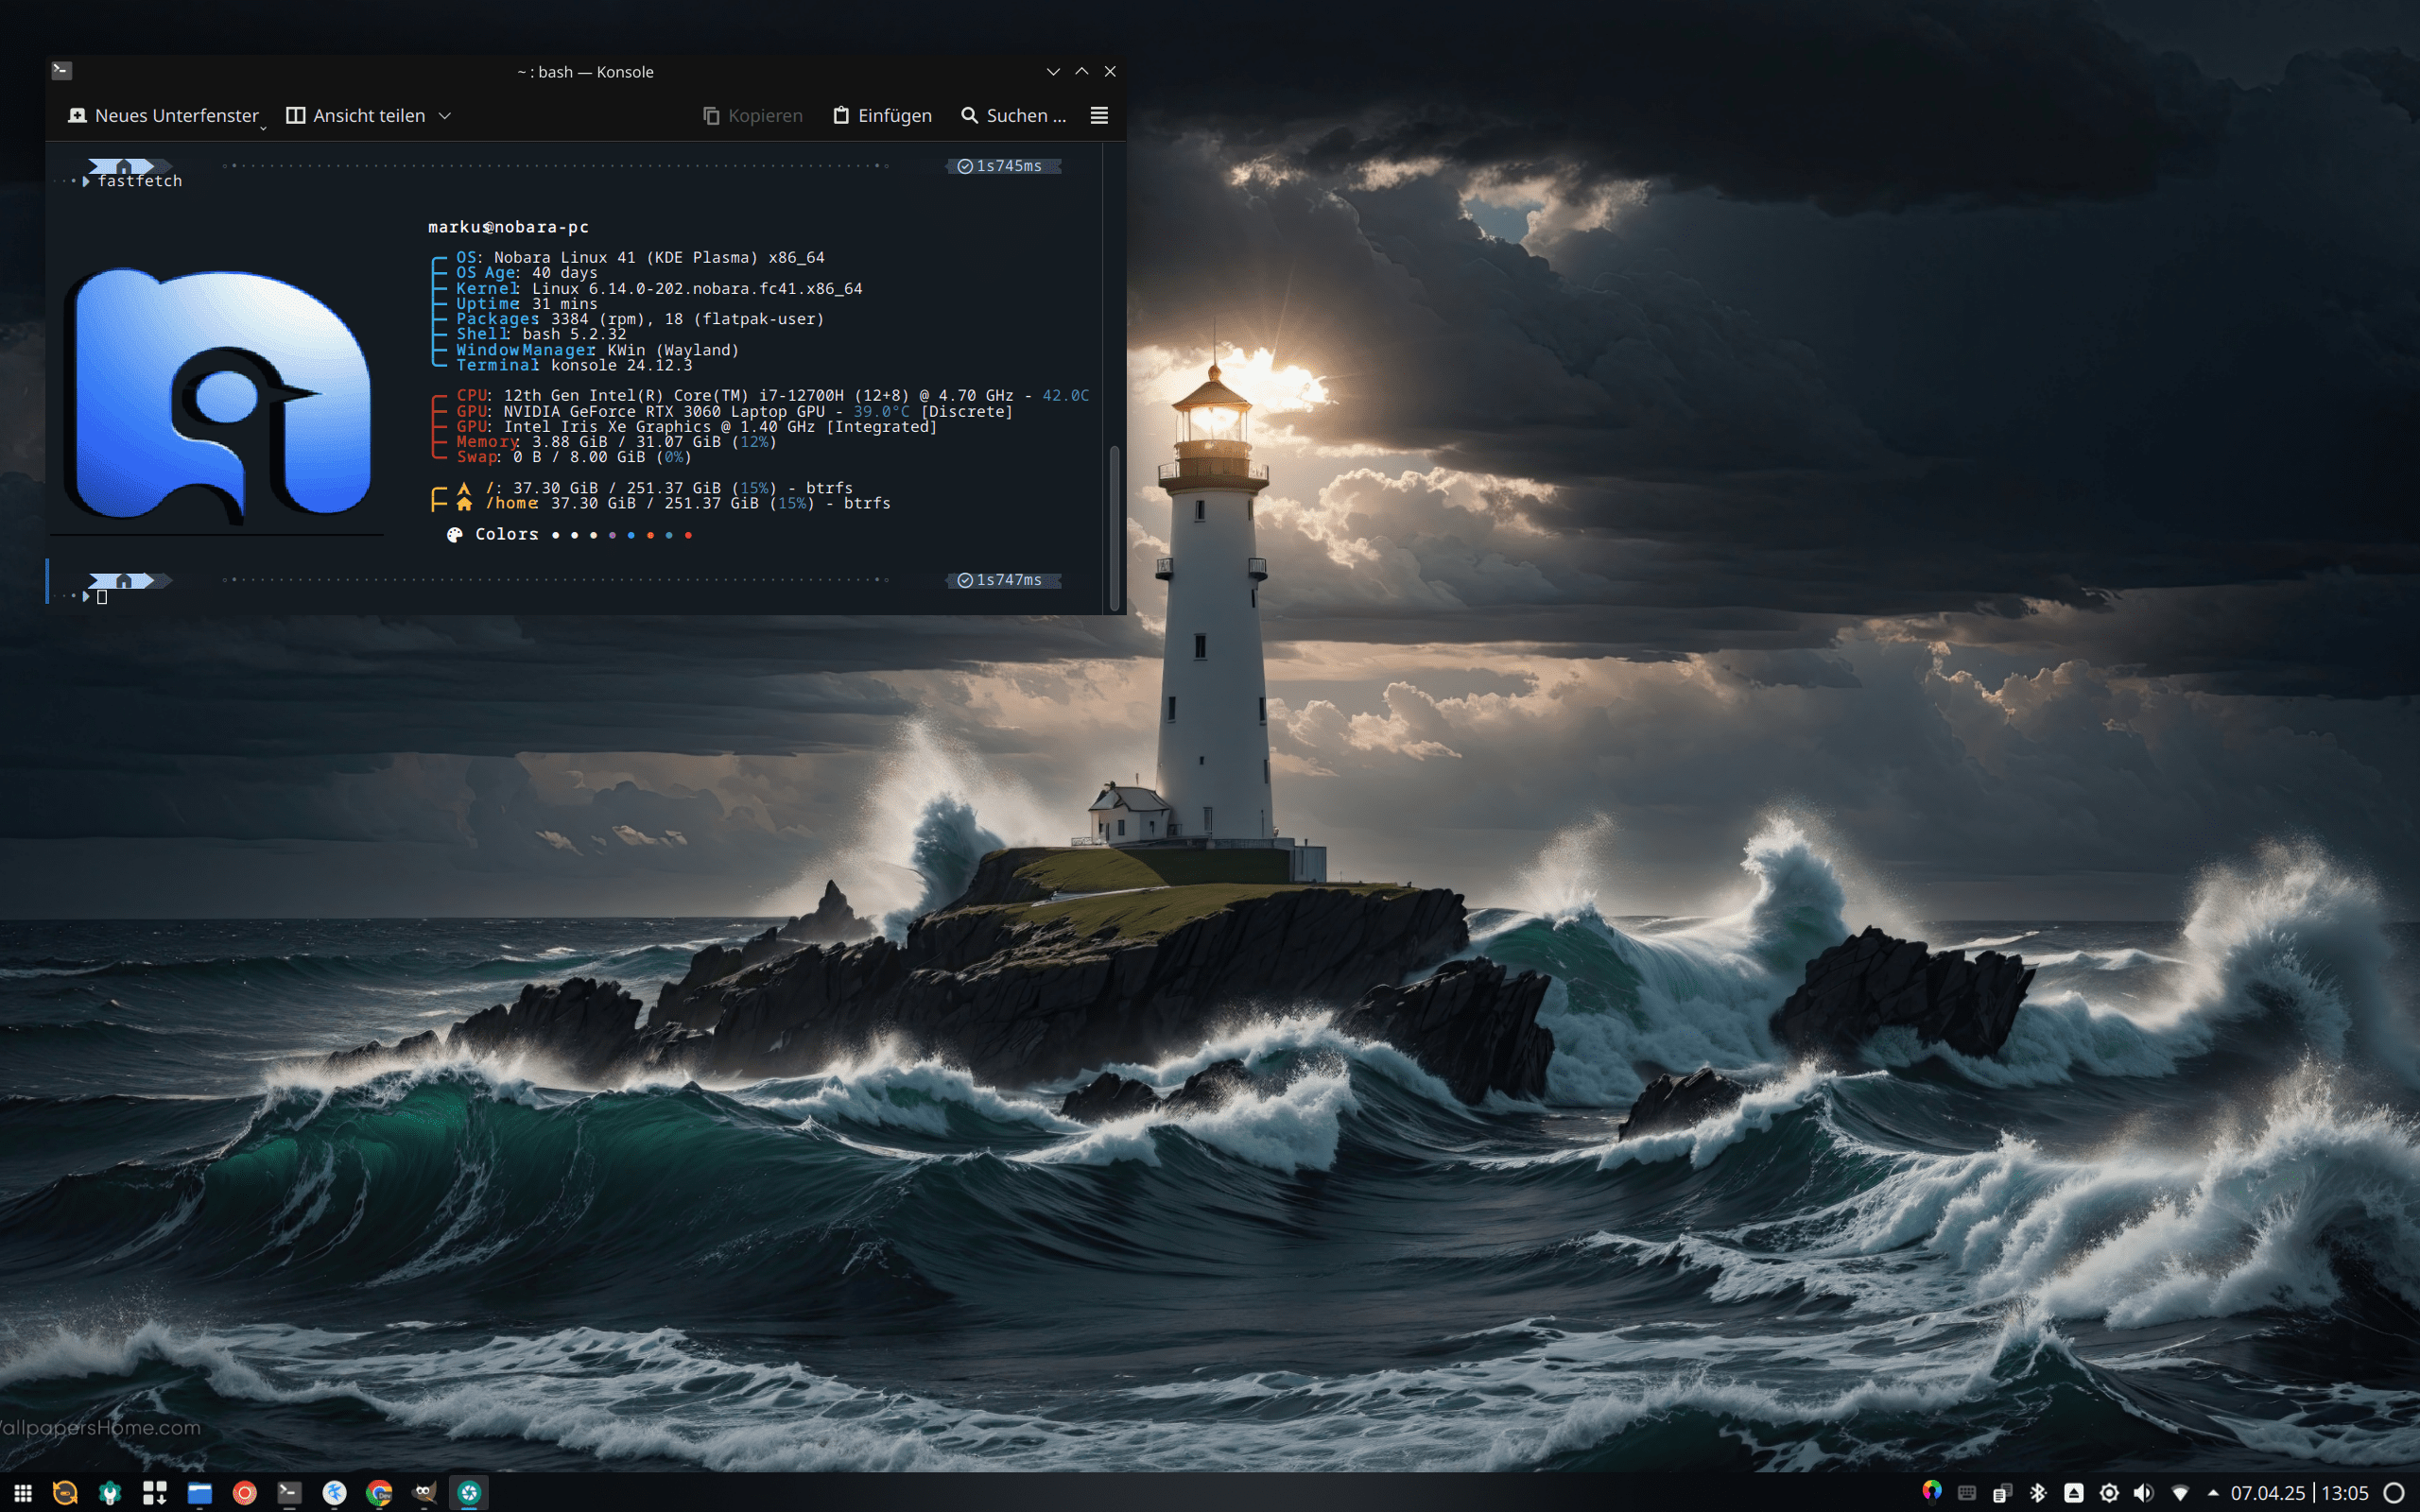The width and height of the screenshot is (2420, 1512).
Task: Click the palette icon beside Colors
Action: click(455, 535)
